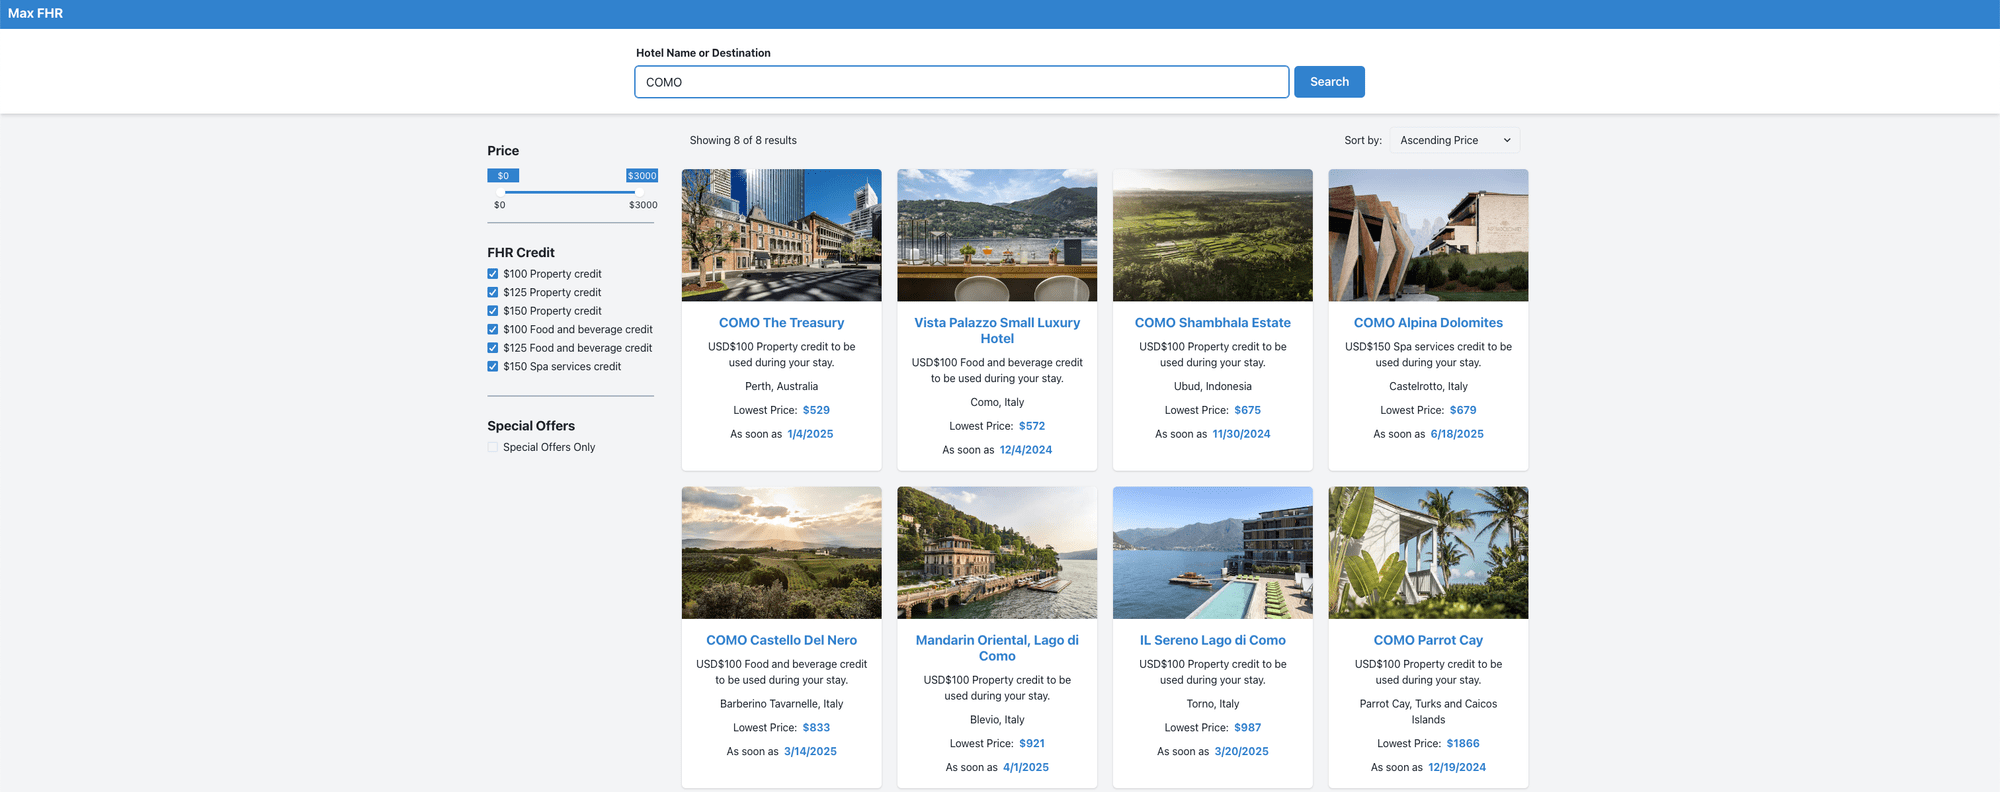The image size is (2000, 792).
Task: Open the COMO The Treasury photo
Action: click(782, 235)
